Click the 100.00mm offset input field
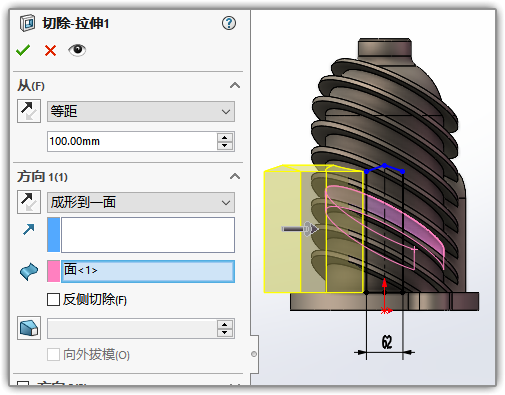The image size is (505, 395). (132, 141)
